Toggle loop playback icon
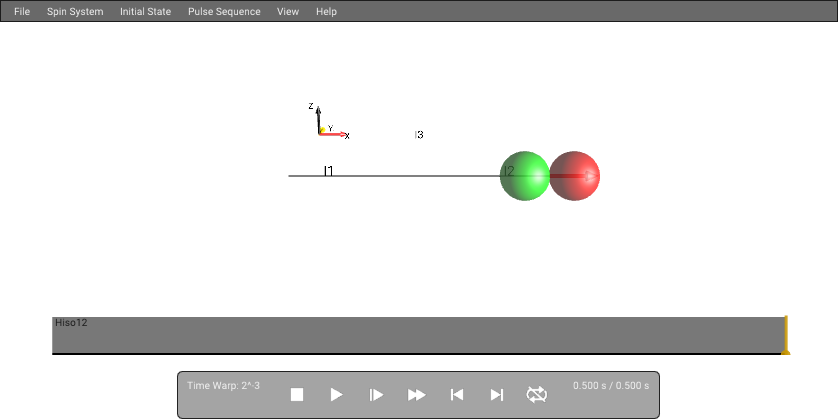Screen dimensions: 838x419 [x=537, y=394]
